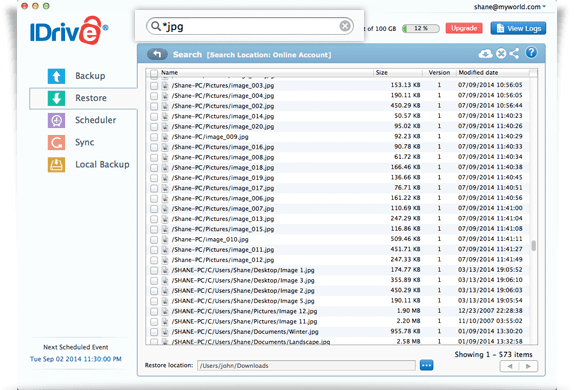Select /Shane-PC/Pictures/image_013.jpg file name

point(223,219)
